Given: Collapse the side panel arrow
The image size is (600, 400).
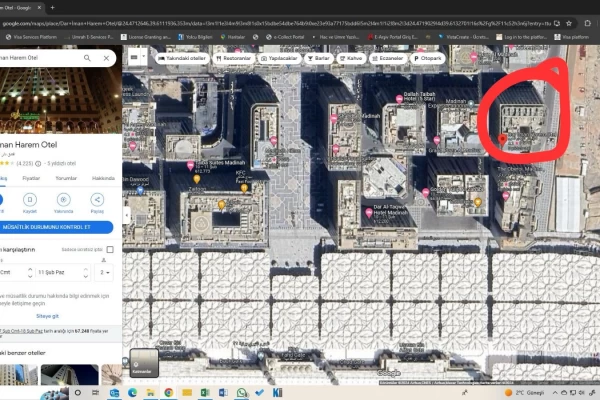Looking at the screenshot, I should (127, 215).
